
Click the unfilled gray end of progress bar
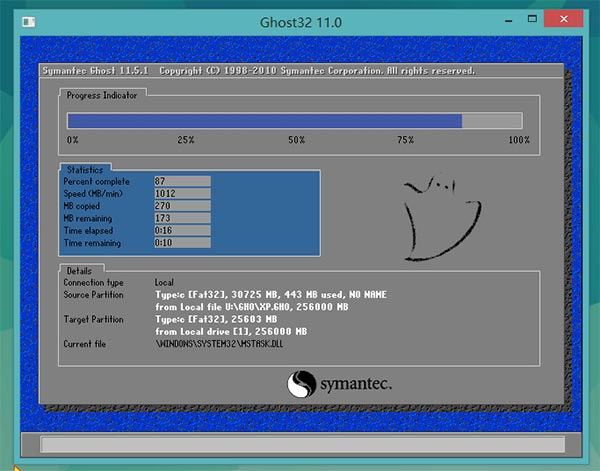(x=492, y=121)
